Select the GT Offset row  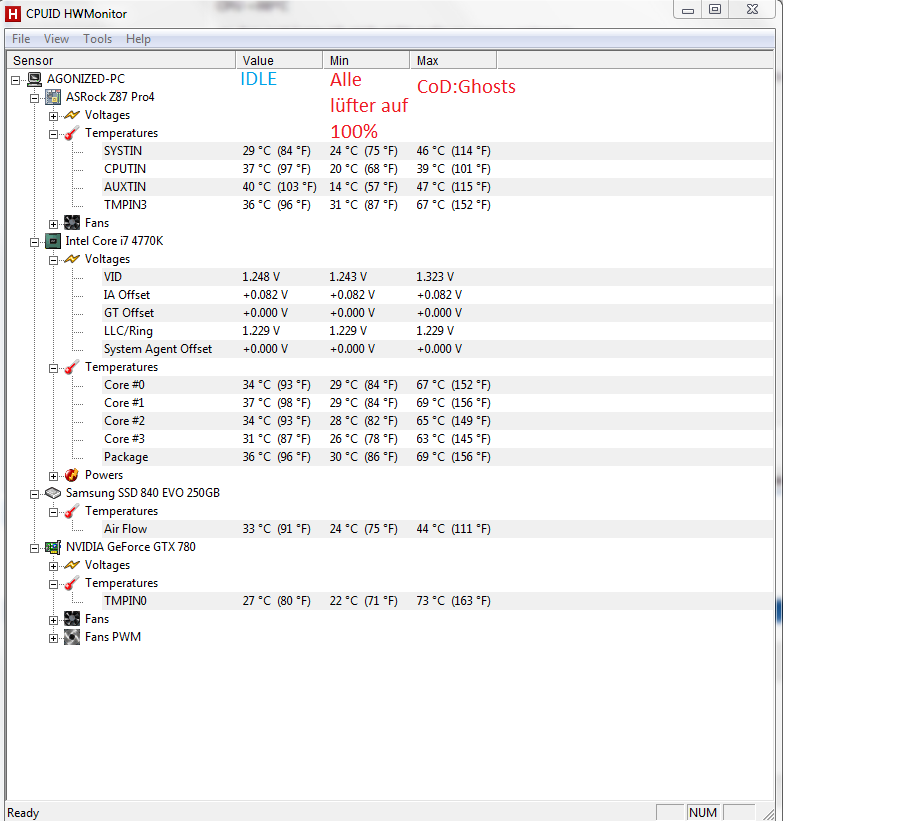(436, 313)
